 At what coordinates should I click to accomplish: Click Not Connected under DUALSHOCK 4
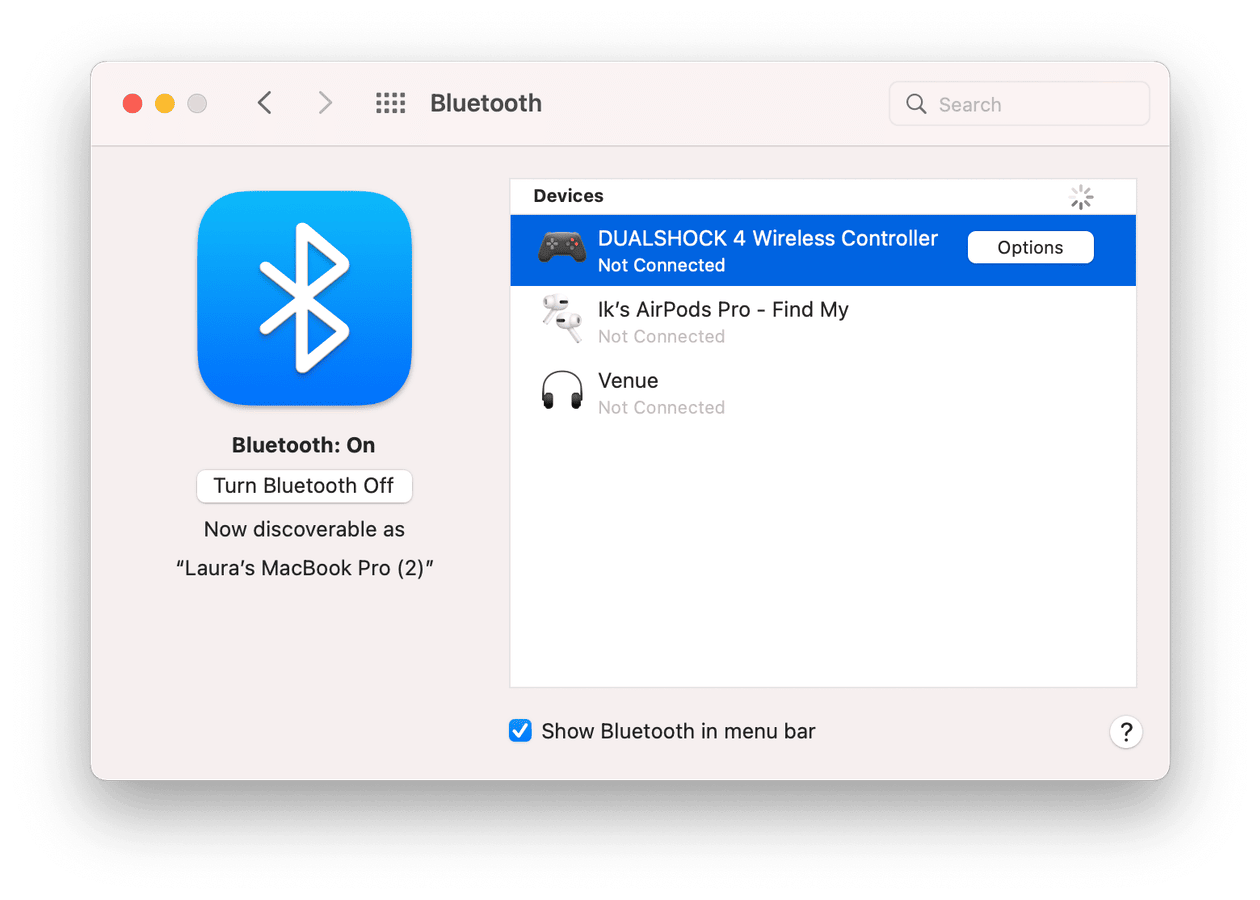[661, 266]
